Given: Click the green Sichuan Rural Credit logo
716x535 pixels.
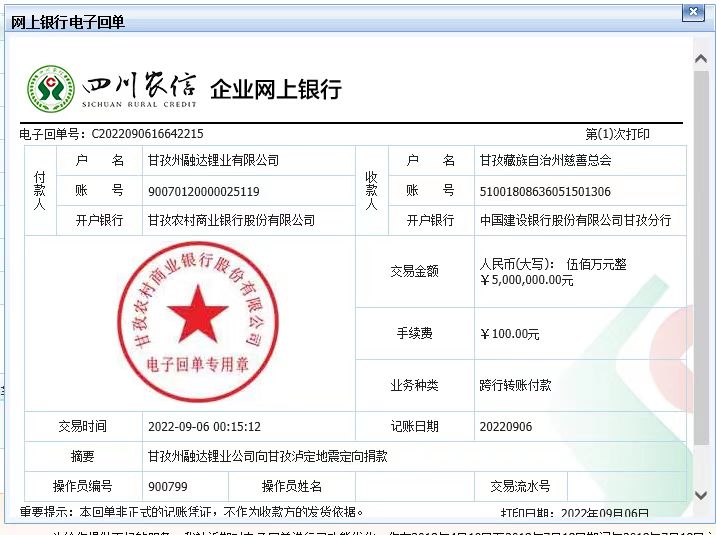Looking at the screenshot, I should pos(50,89).
